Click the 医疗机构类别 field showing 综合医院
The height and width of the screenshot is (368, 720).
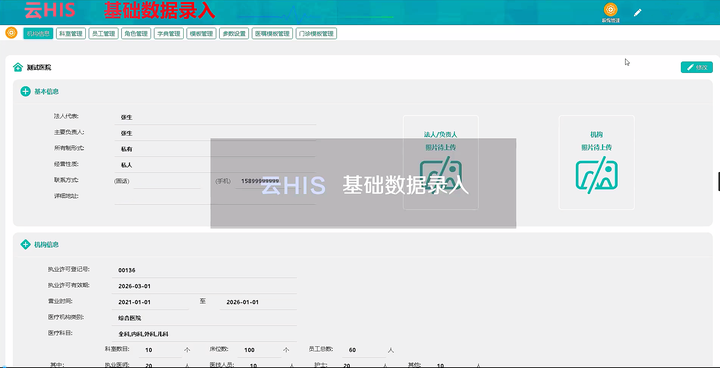(205, 318)
